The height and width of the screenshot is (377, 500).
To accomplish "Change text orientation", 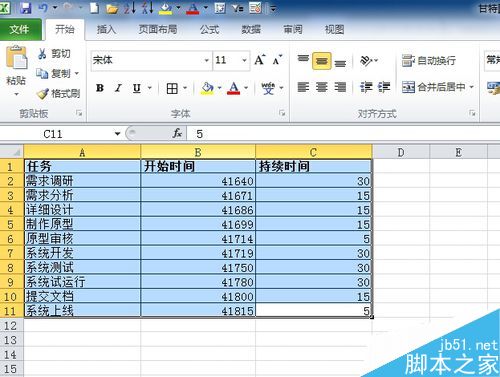I will (366, 61).
